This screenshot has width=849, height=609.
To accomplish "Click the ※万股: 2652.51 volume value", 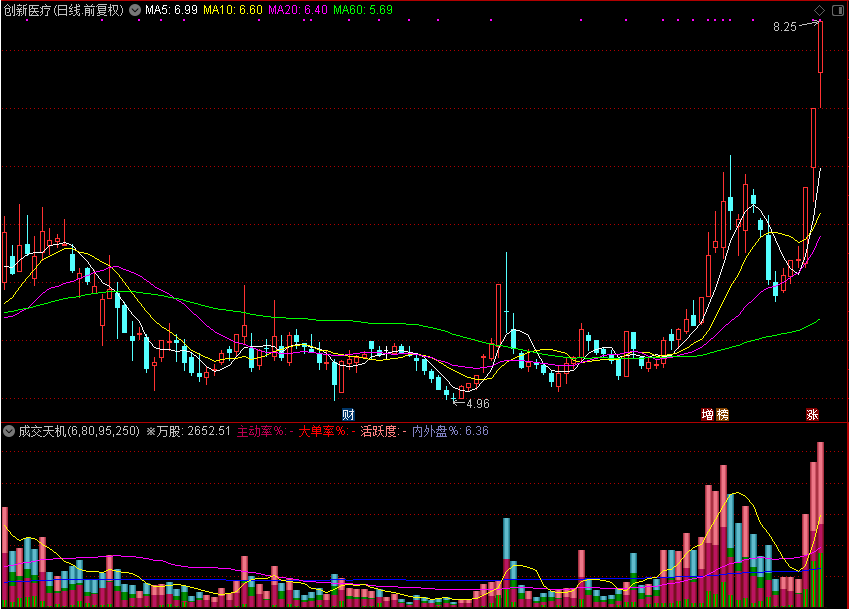I will pos(188,431).
